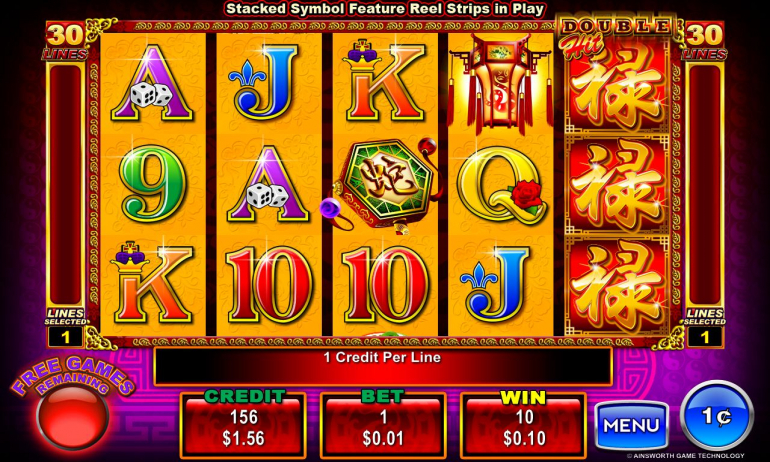This screenshot has width=770, height=462.
Task: Select the blue J symbol at top of reel two
Action: [x=264, y=82]
